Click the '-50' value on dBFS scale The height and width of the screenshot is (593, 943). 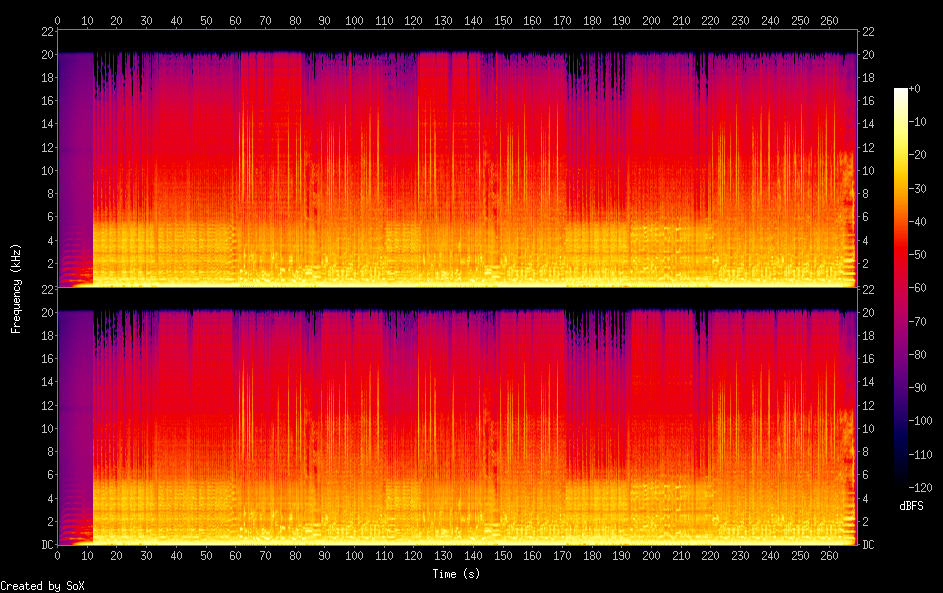click(918, 254)
